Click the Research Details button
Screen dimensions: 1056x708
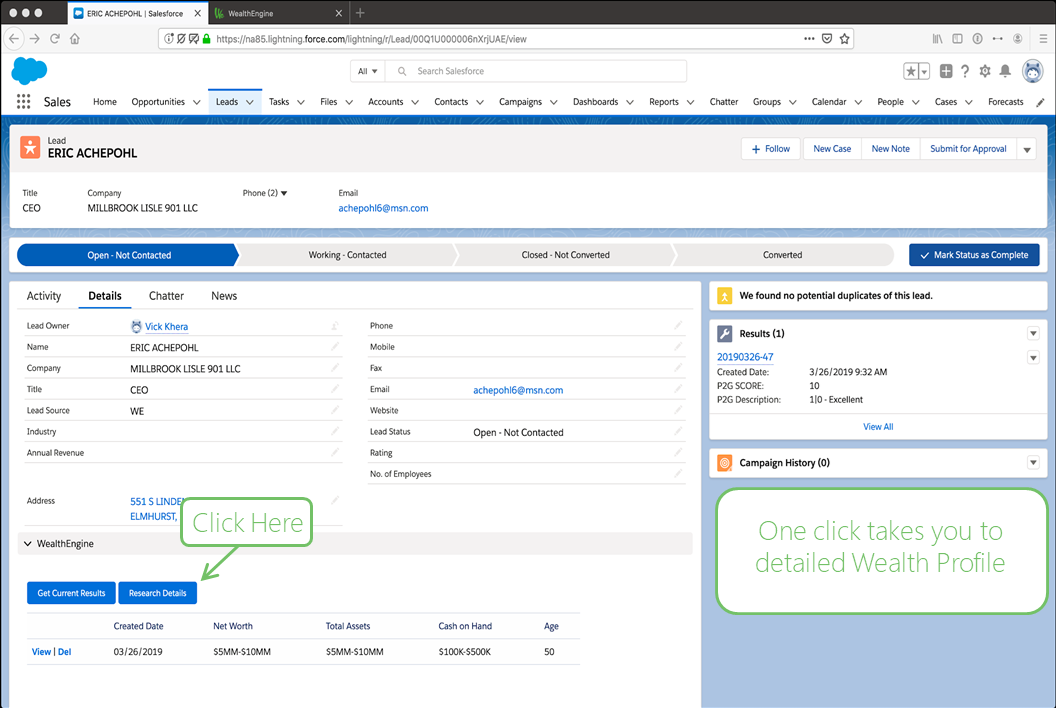[157, 592]
